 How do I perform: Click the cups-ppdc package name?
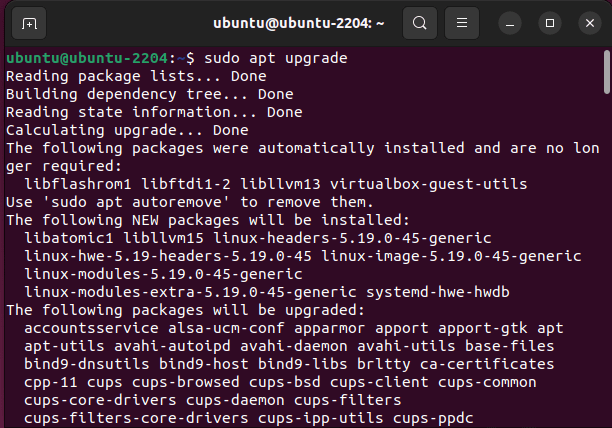tap(433, 418)
